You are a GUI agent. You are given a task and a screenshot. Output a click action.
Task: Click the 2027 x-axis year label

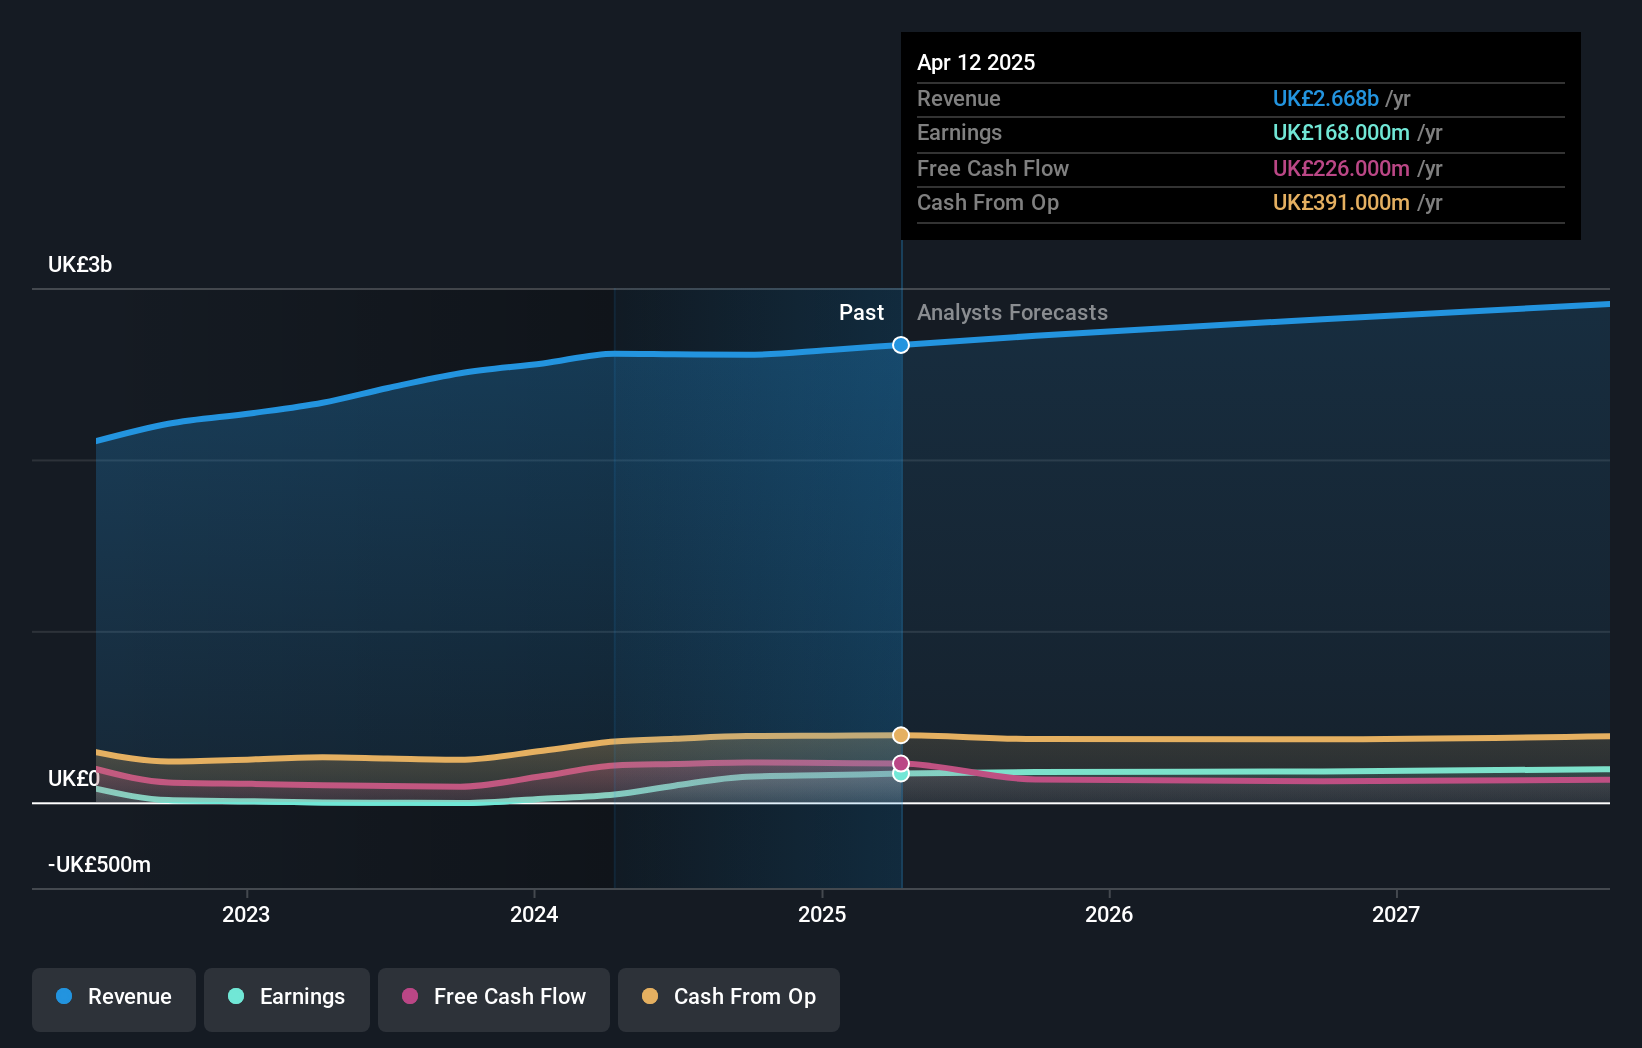1396,914
